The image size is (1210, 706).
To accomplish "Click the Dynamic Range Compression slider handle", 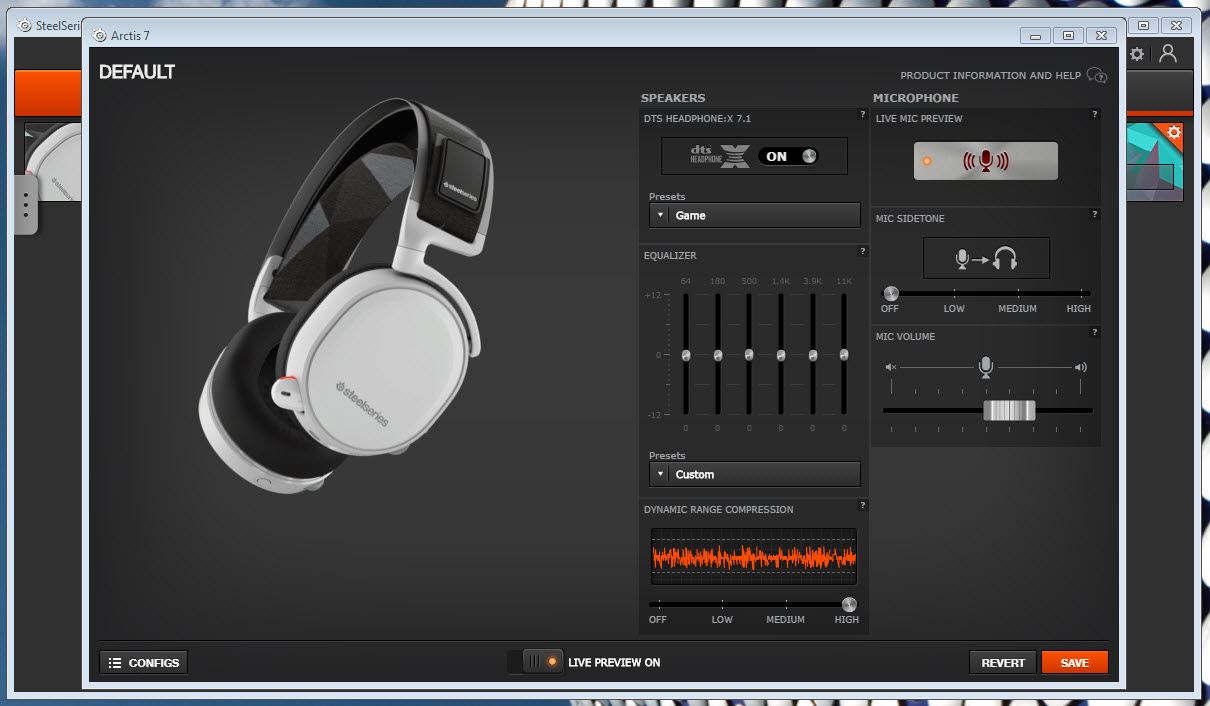I will (849, 604).
